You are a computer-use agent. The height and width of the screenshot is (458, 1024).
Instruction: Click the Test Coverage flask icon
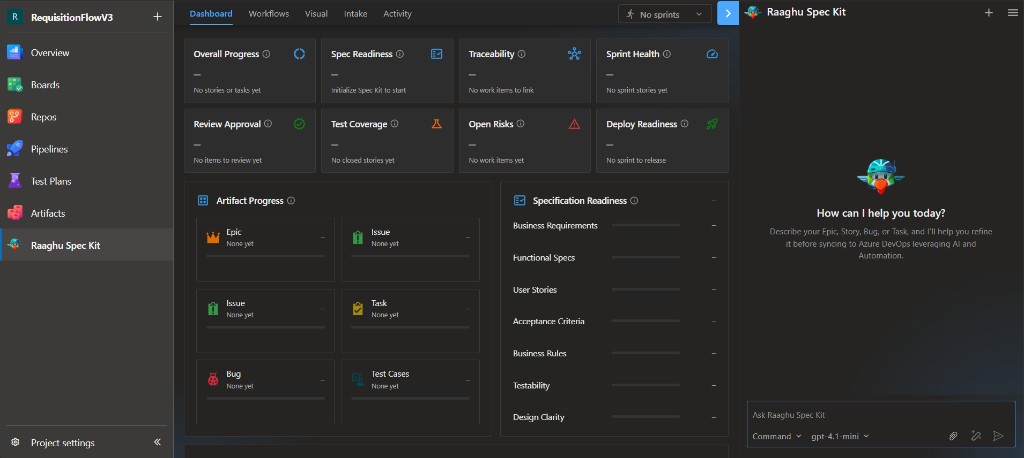437,123
